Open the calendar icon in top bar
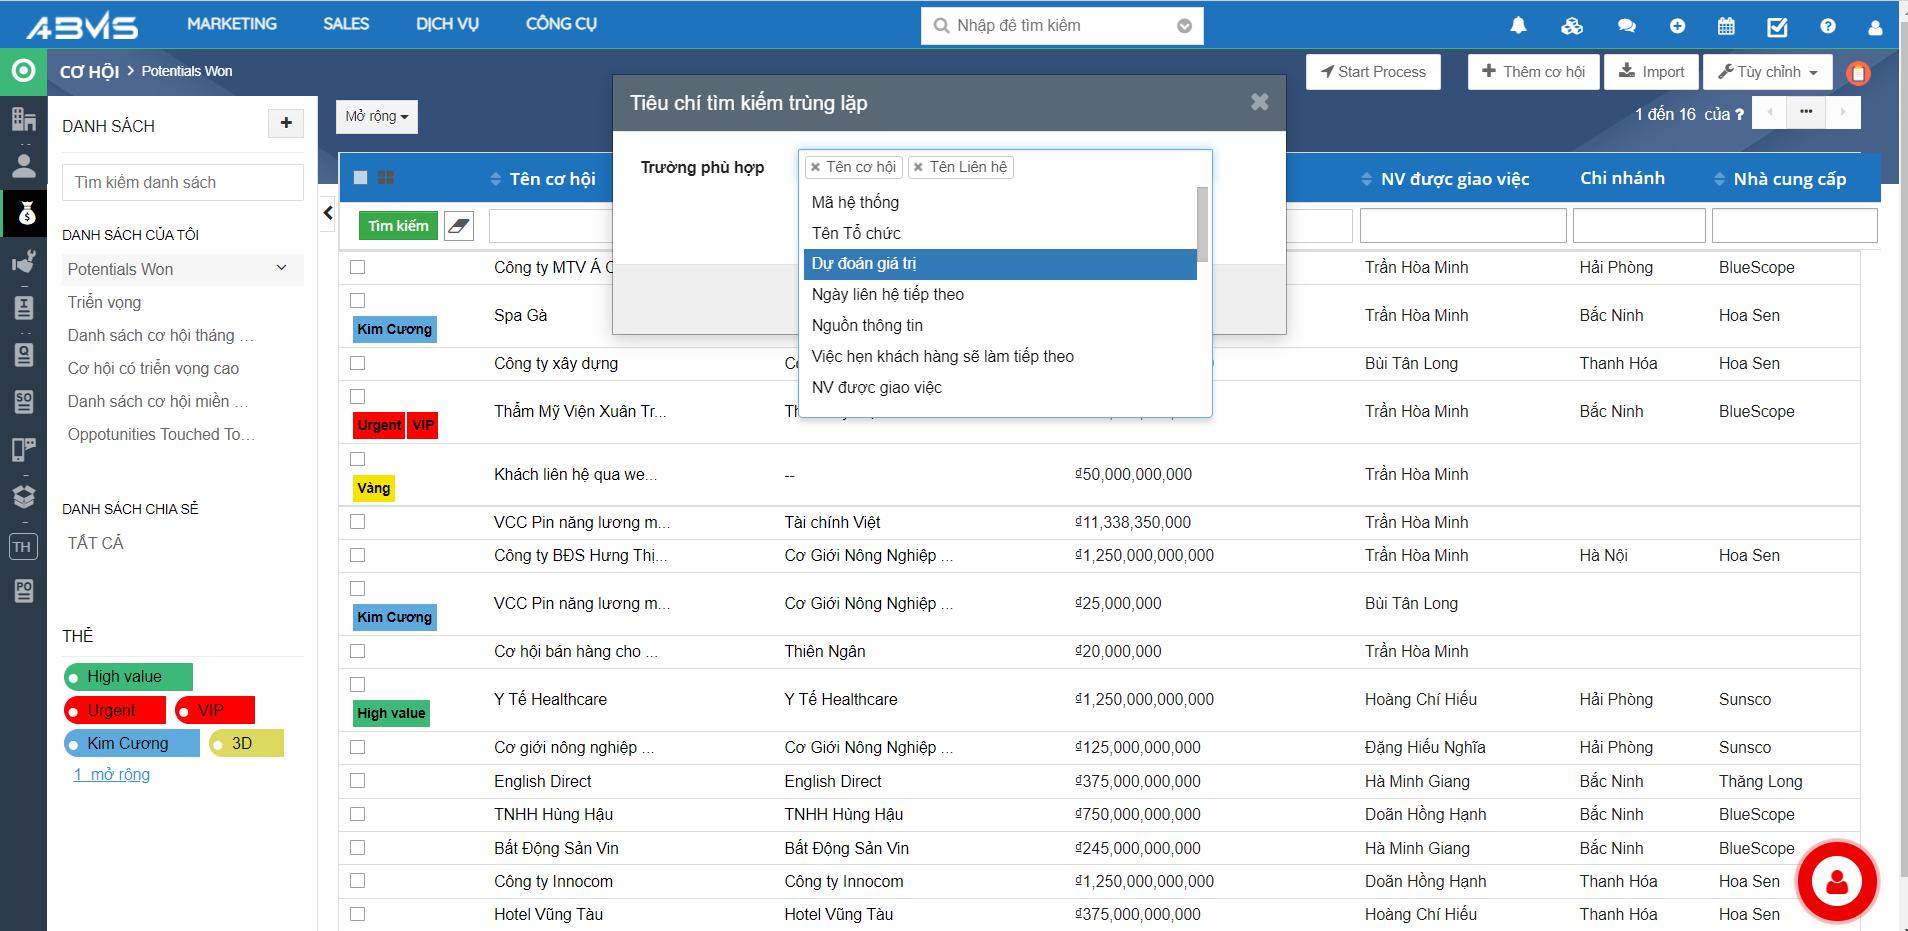Viewport: 1908px width, 931px height. (x=1726, y=26)
